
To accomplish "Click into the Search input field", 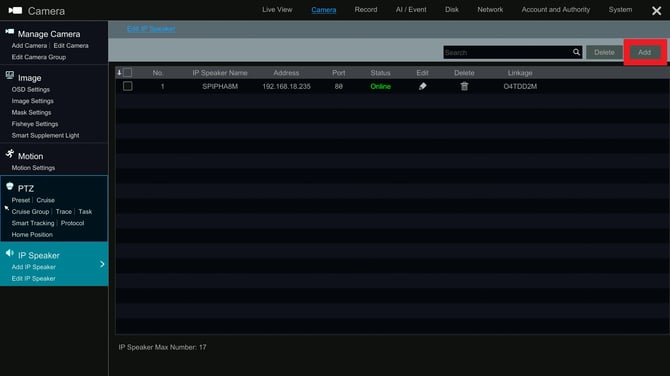I will pyautogui.click(x=508, y=52).
